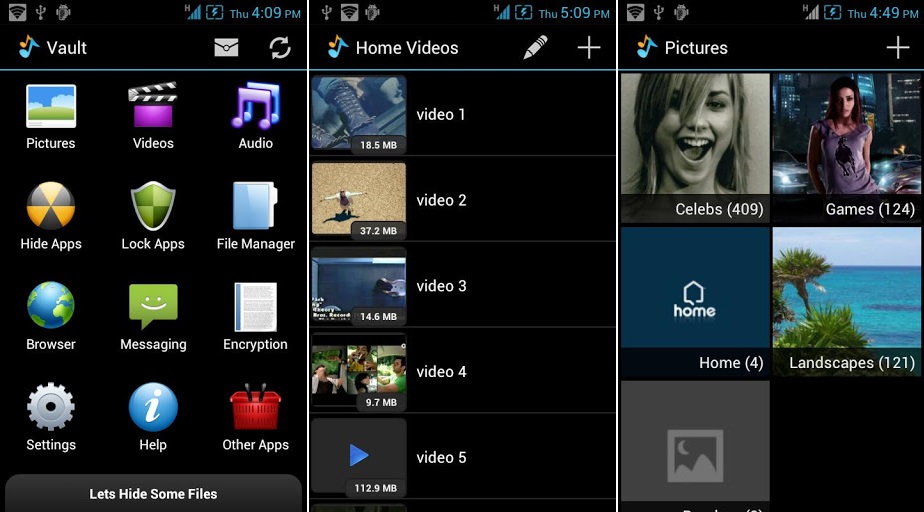924x512 pixels.
Task: Open the private Browser globe icon
Action: [51, 305]
